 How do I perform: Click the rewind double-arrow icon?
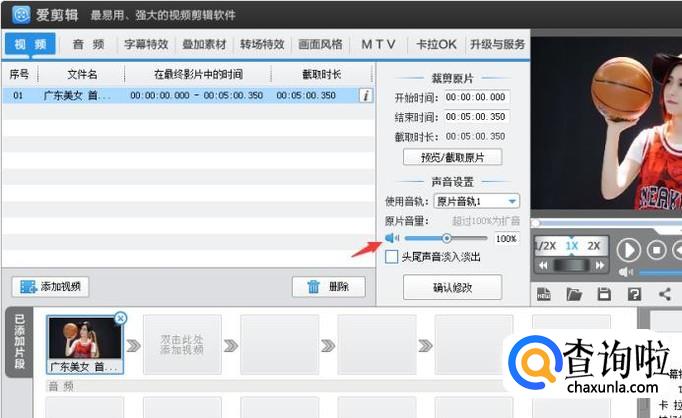543,265
